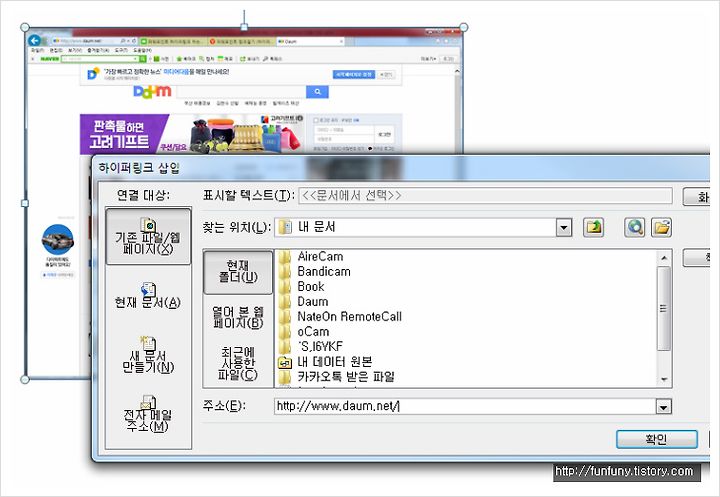
Task: Click the browser back button in screenshot
Action: [34, 40]
